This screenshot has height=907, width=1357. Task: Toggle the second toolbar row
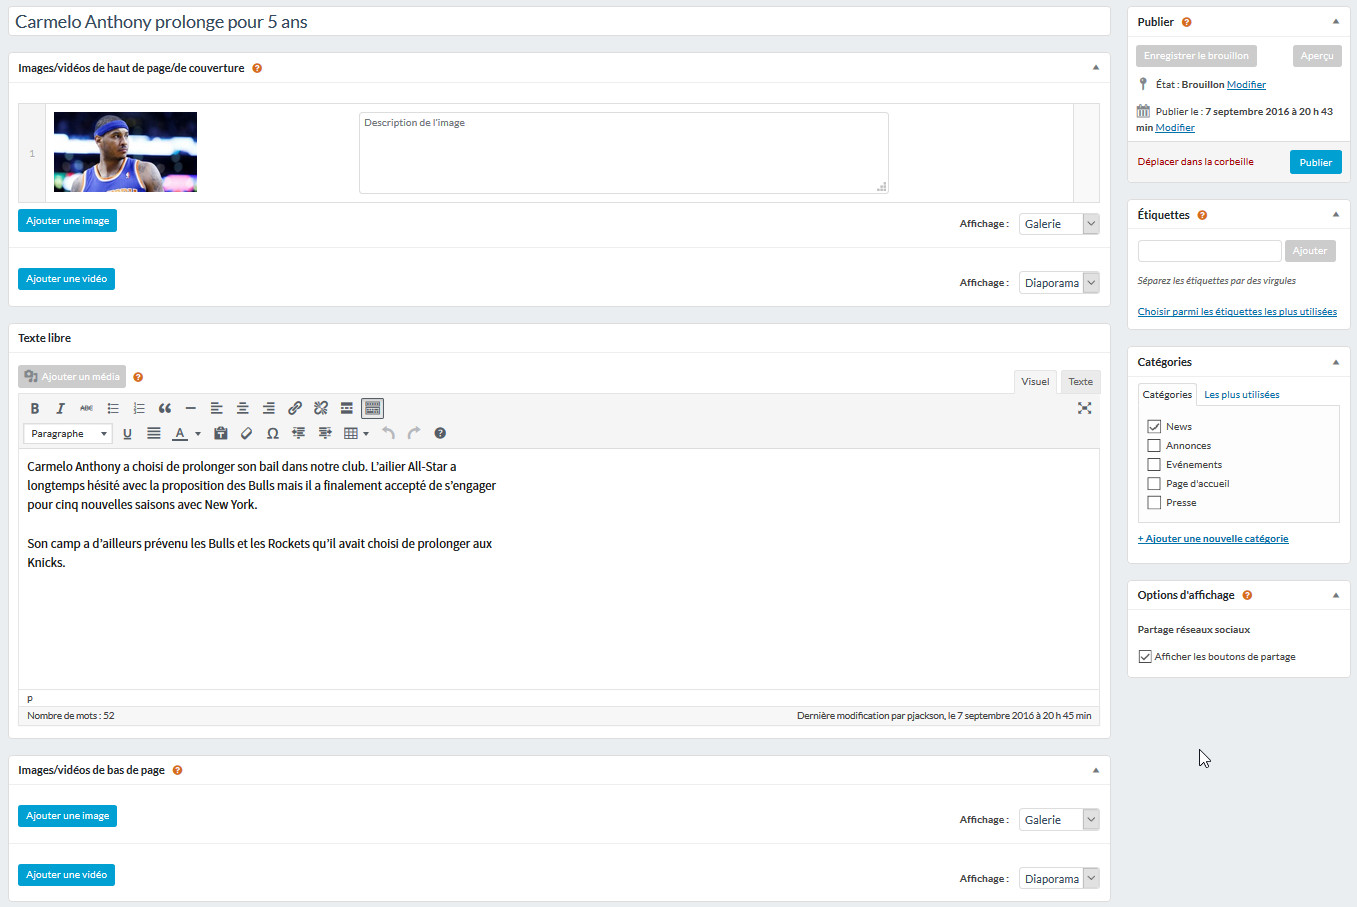(373, 408)
